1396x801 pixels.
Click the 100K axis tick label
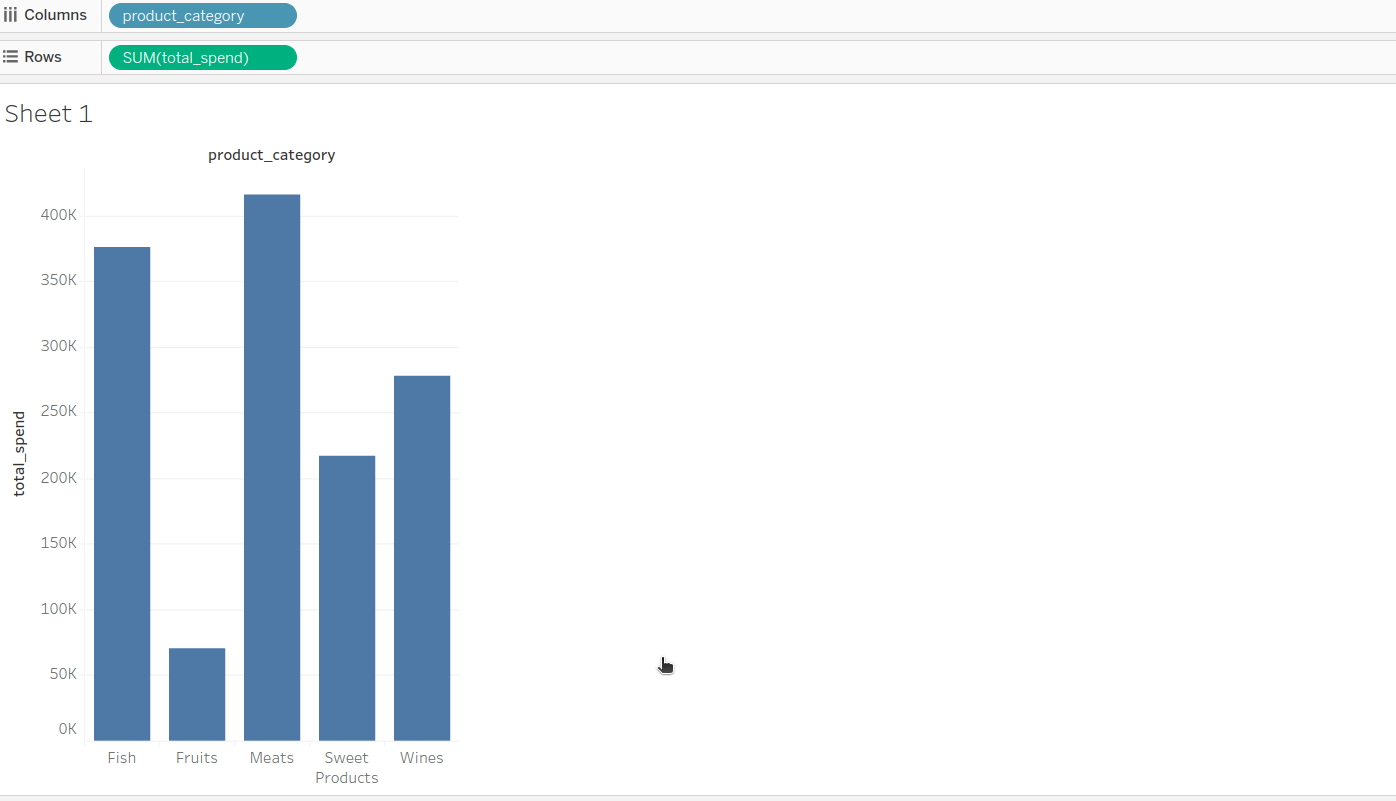59,608
